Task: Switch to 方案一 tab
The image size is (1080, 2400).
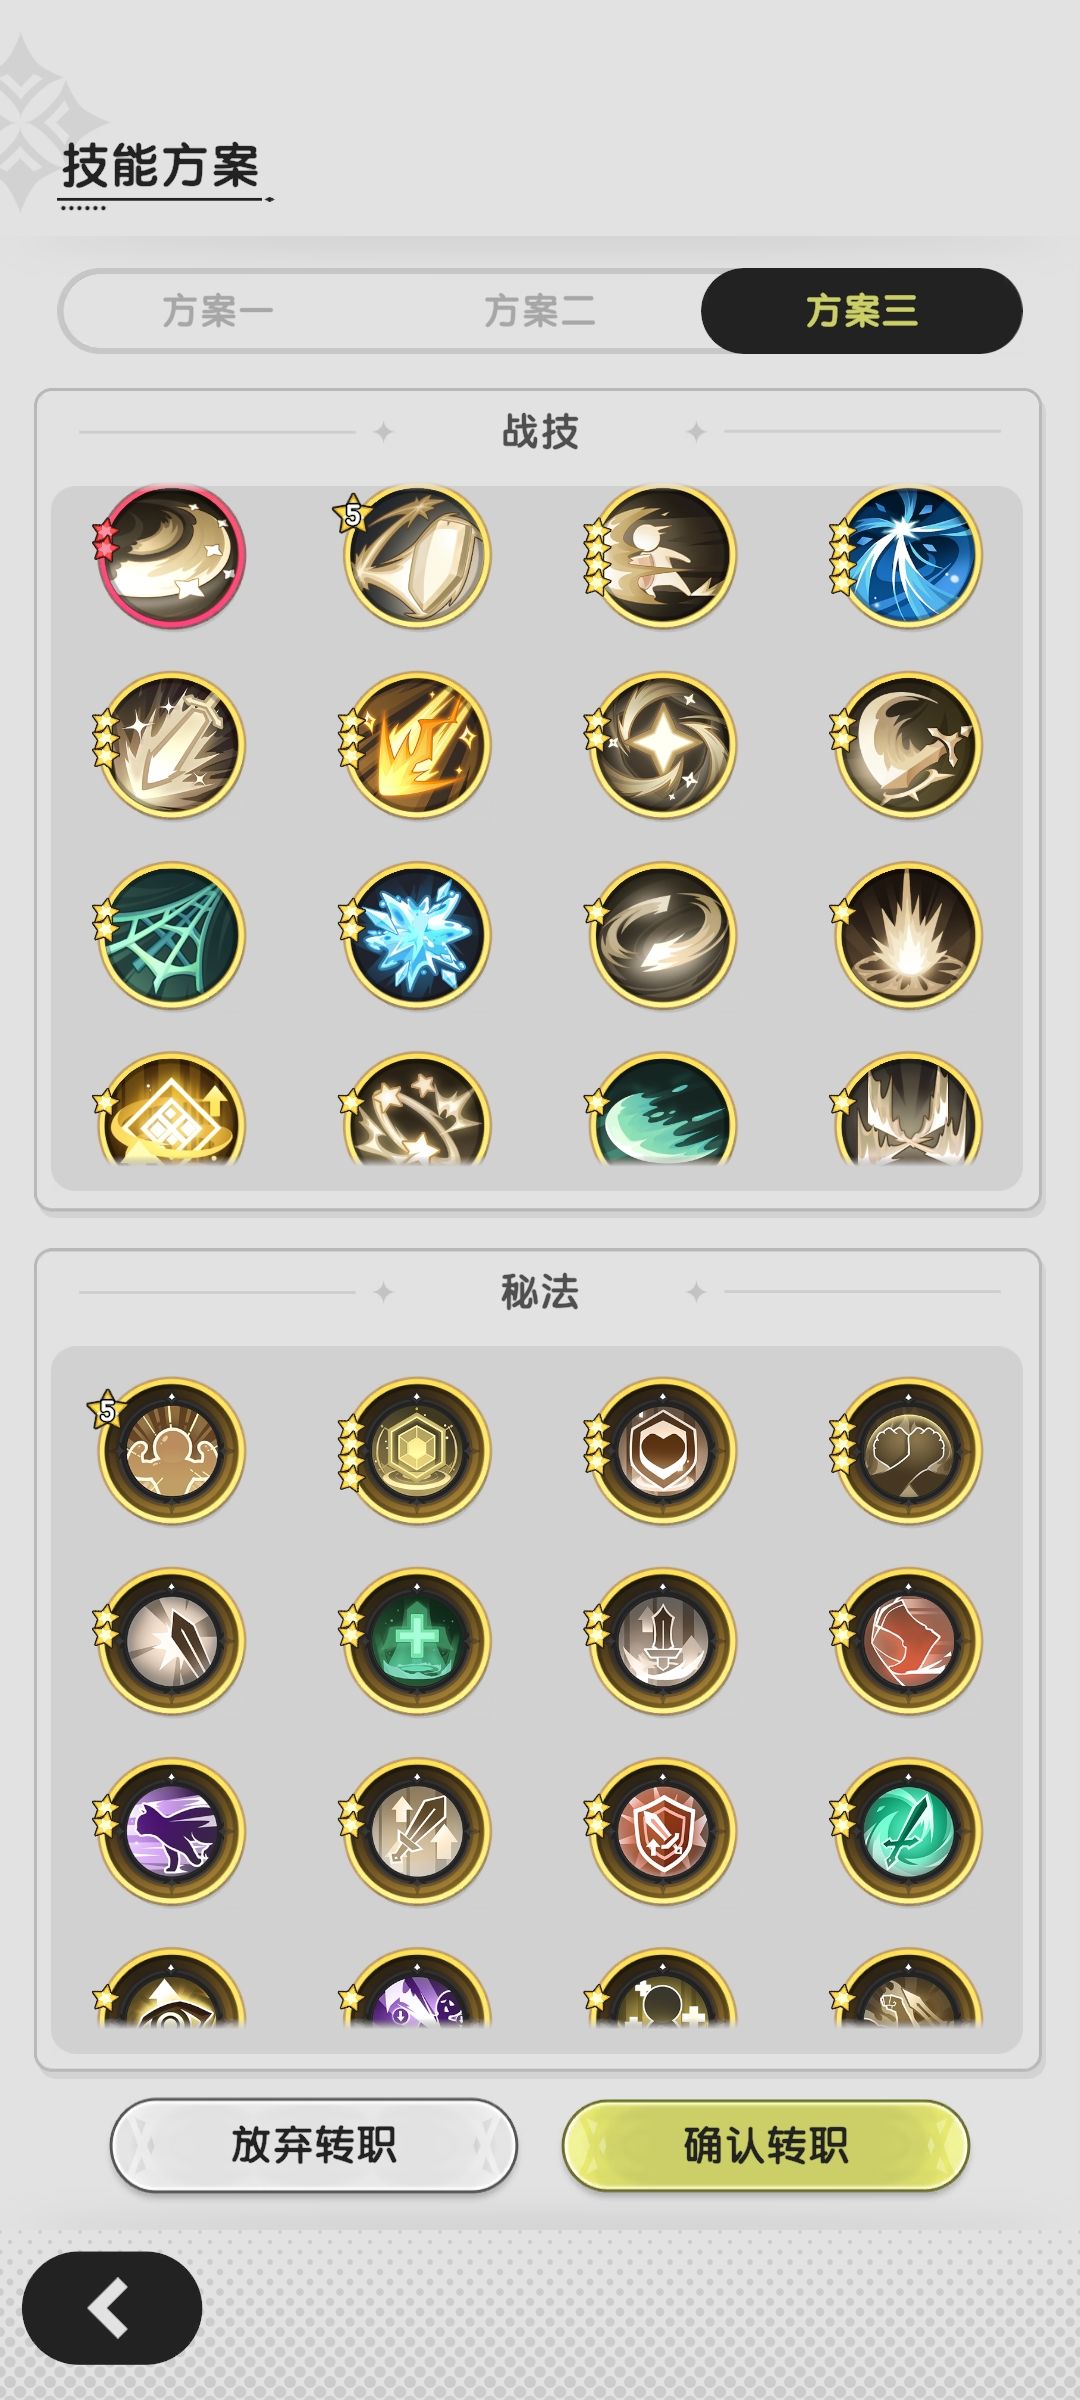Action: 218,311
